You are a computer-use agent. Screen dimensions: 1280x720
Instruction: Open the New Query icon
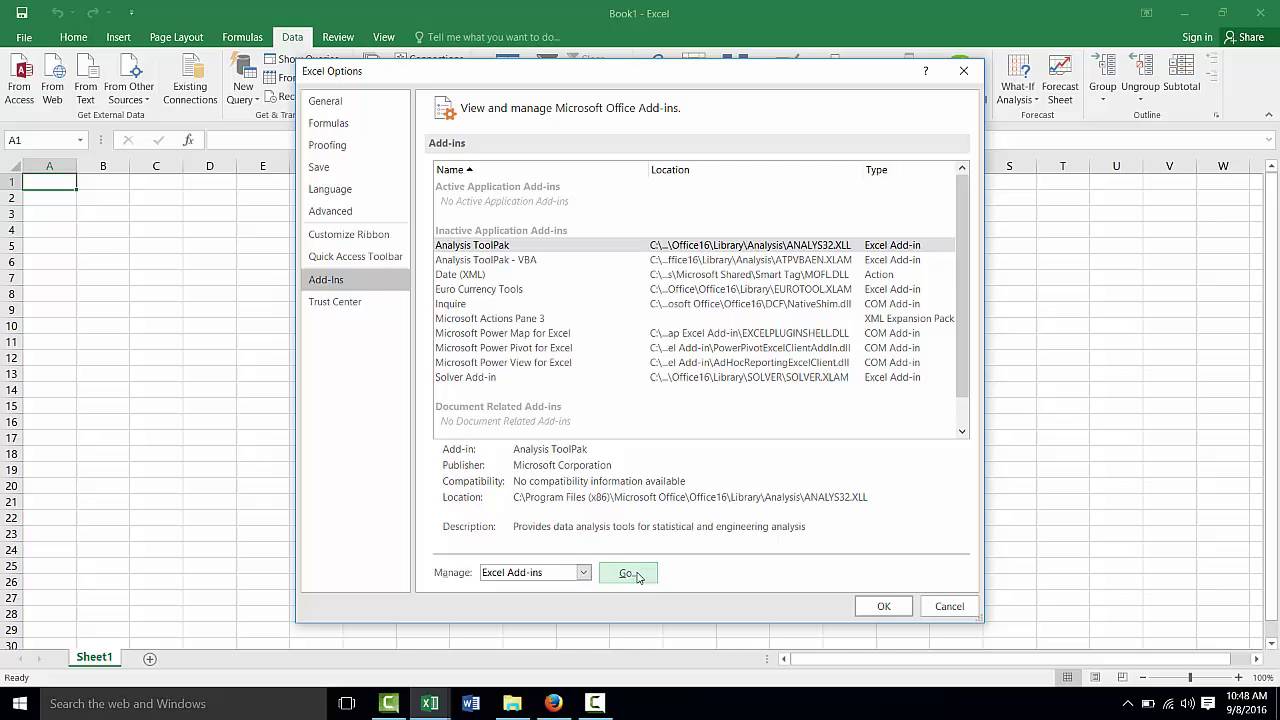(x=243, y=80)
